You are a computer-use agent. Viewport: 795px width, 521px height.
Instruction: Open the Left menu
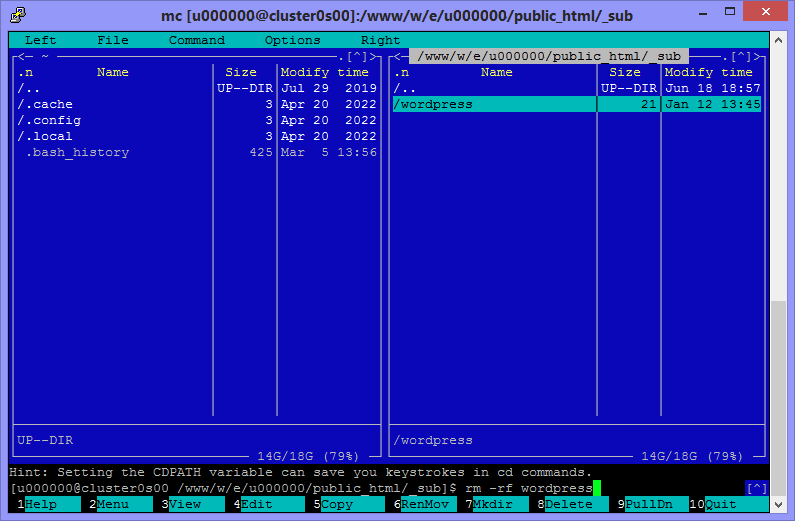(41, 40)
